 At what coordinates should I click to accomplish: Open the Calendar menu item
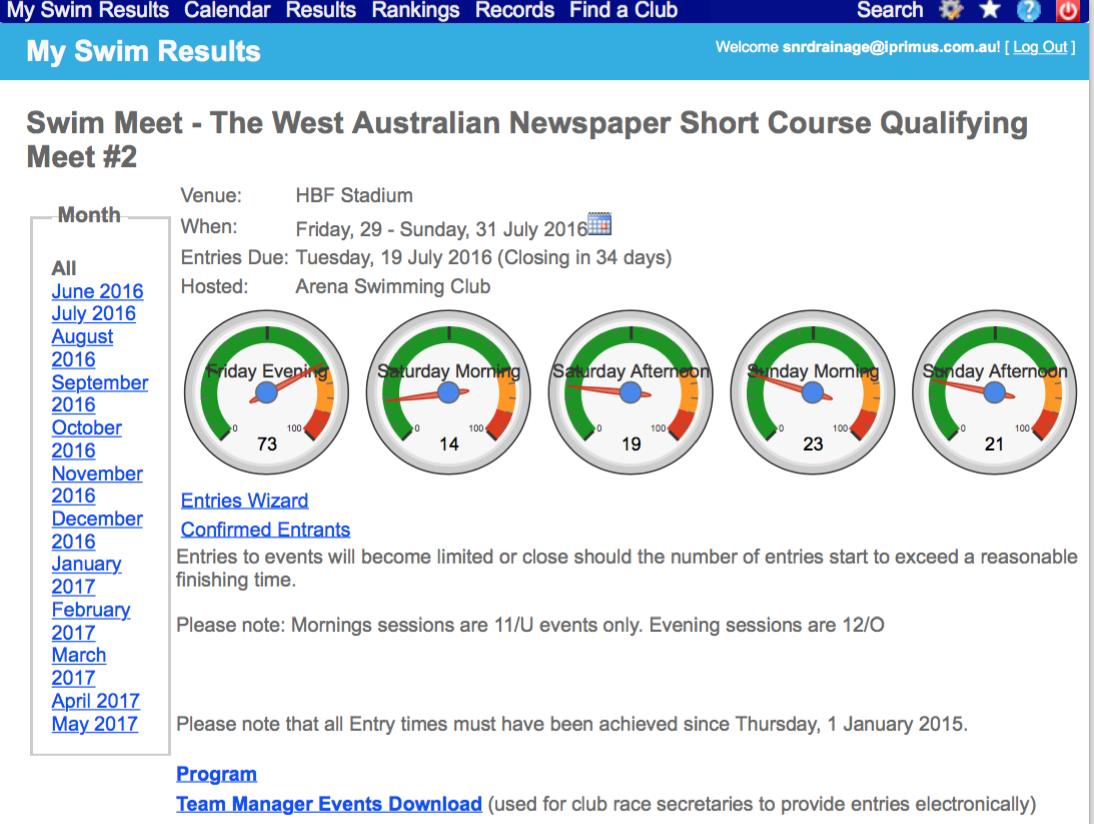[x=227, y=11]
